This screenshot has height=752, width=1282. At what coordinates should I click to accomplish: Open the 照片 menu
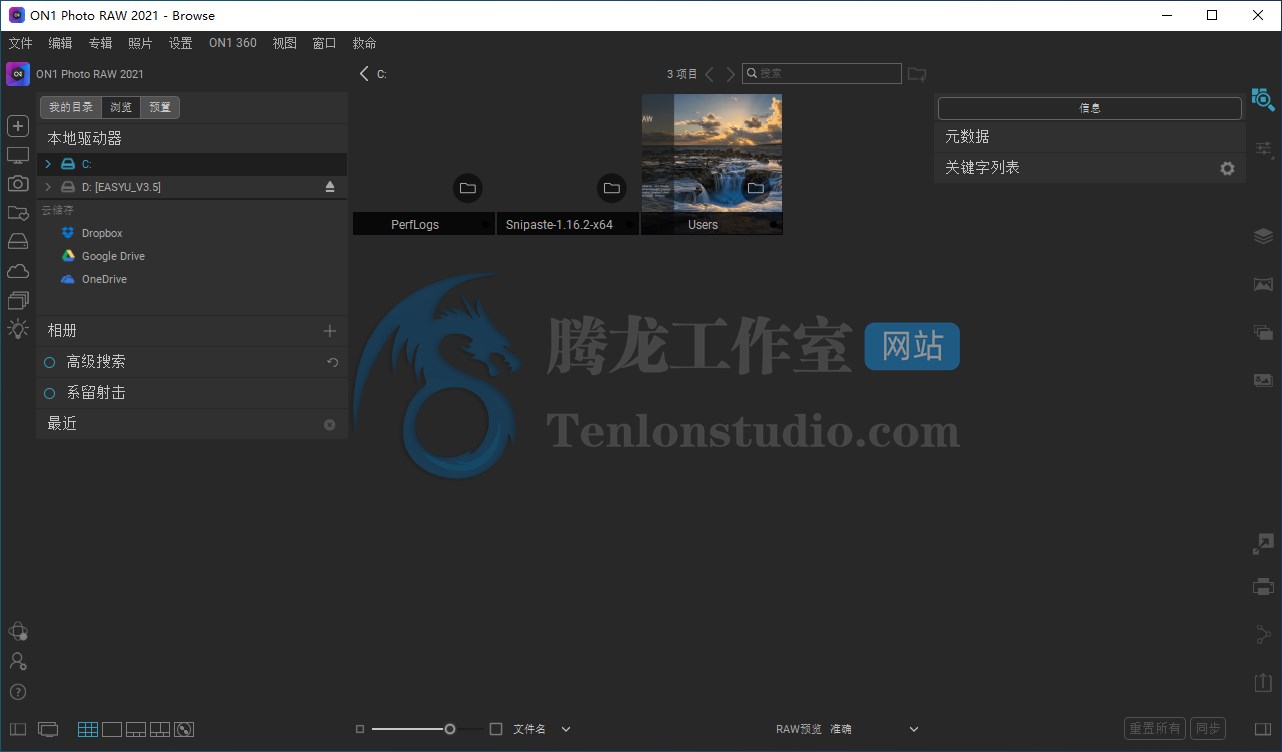click(x=140, y=43)
